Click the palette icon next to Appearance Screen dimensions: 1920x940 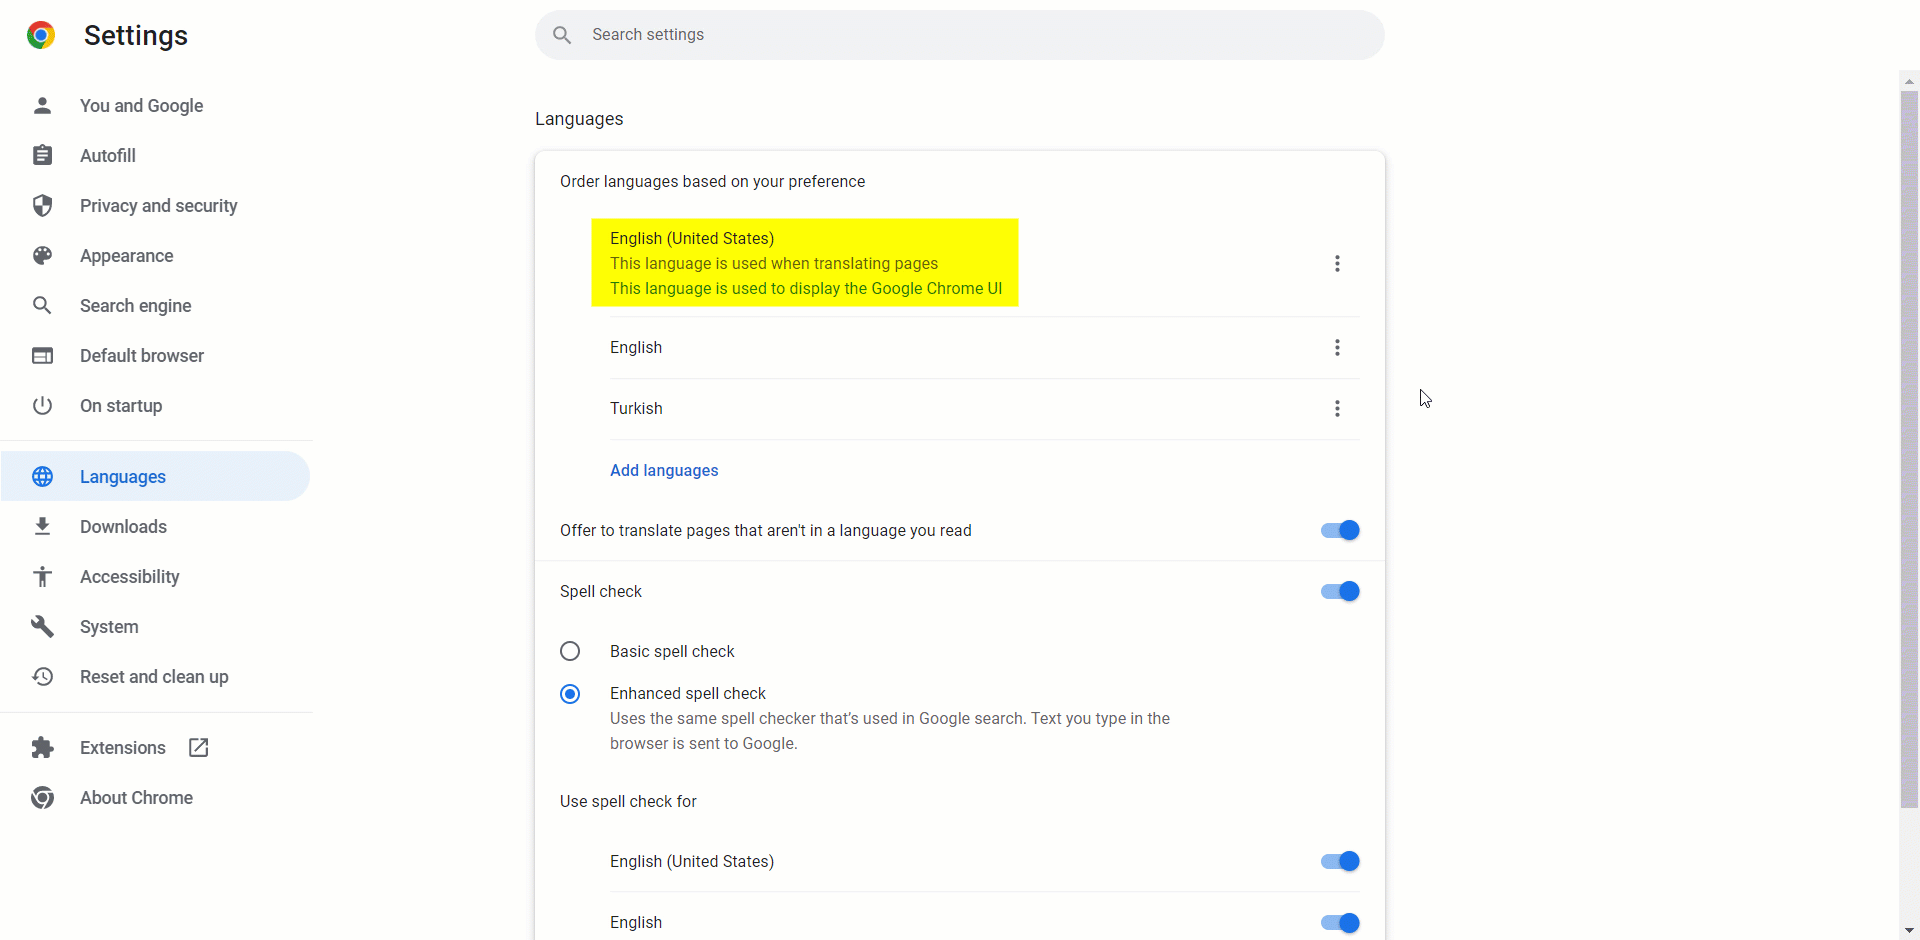point(42,255)
